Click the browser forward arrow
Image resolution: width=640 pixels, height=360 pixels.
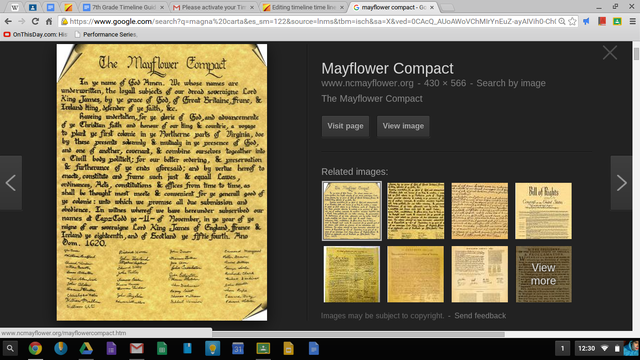coord(21,21)
